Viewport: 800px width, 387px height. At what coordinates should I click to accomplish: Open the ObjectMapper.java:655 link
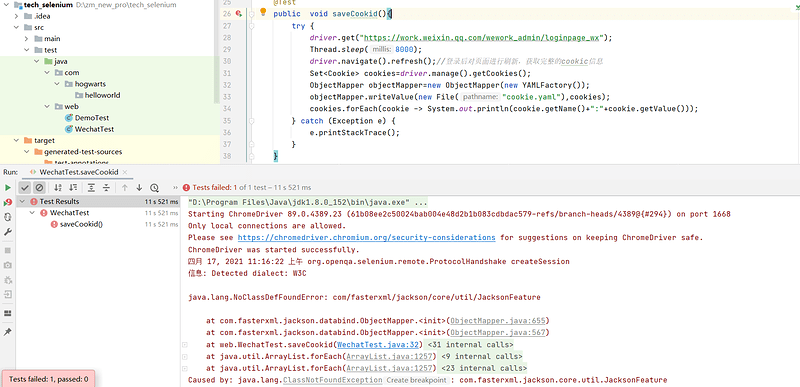498,321
